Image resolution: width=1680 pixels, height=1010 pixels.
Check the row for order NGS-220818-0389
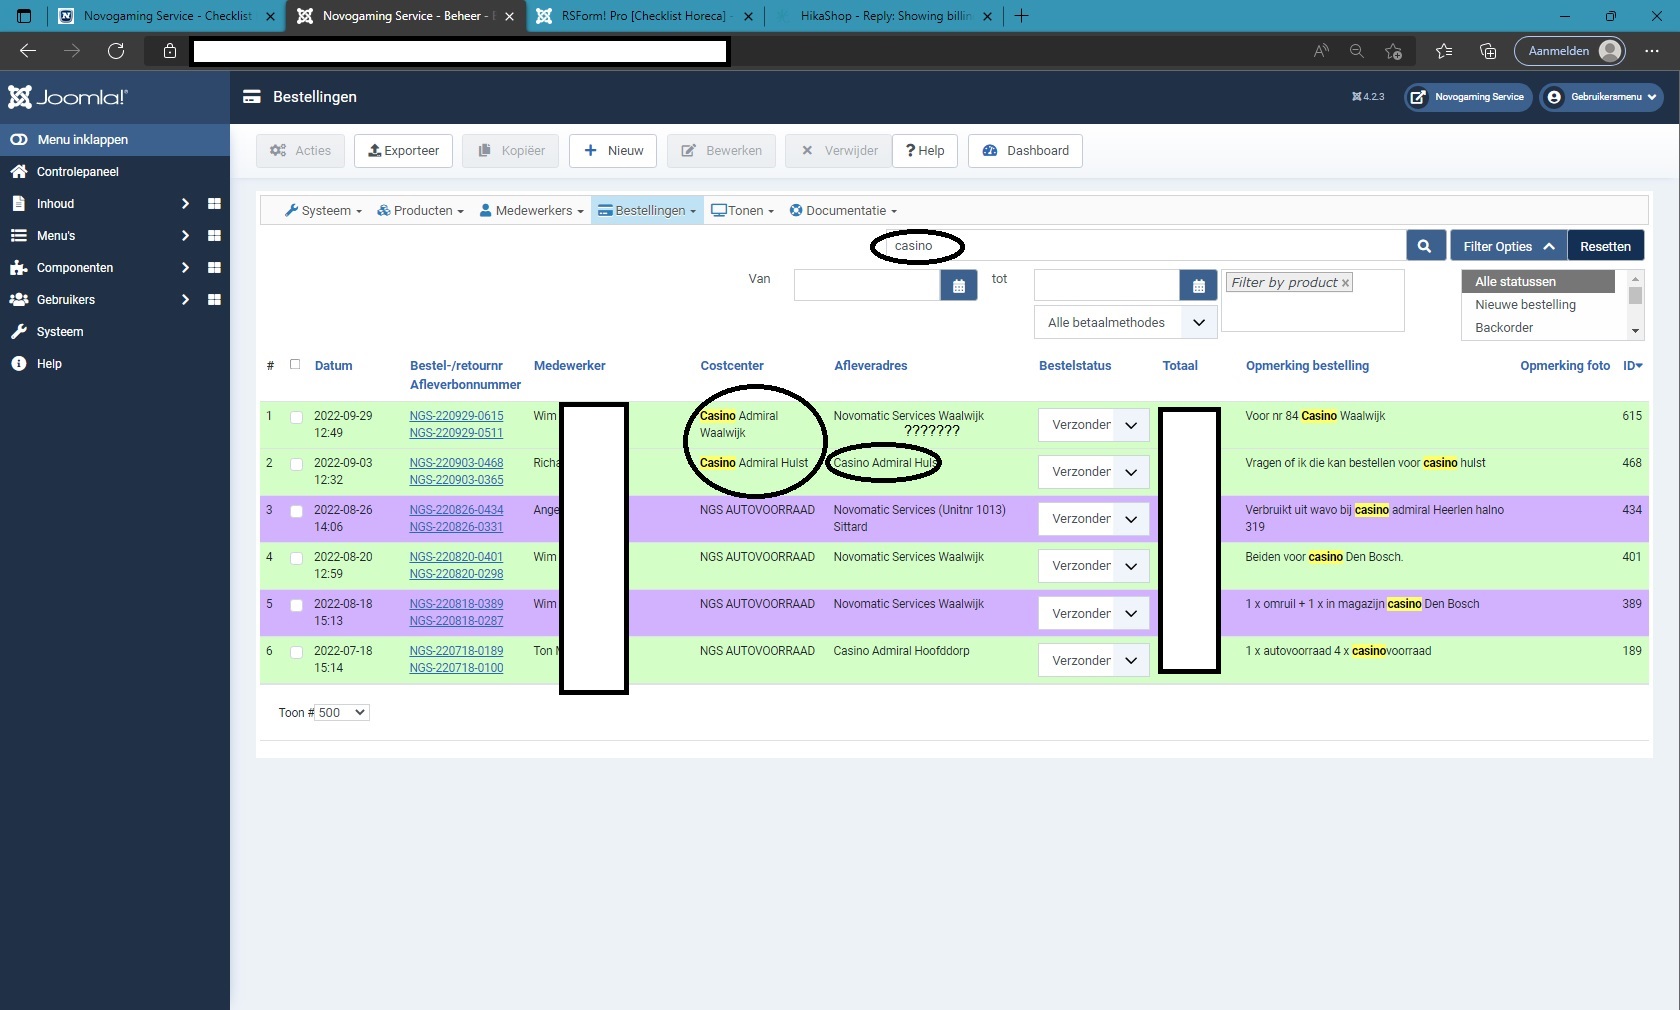pyautogui.click(x=296, y=605)
